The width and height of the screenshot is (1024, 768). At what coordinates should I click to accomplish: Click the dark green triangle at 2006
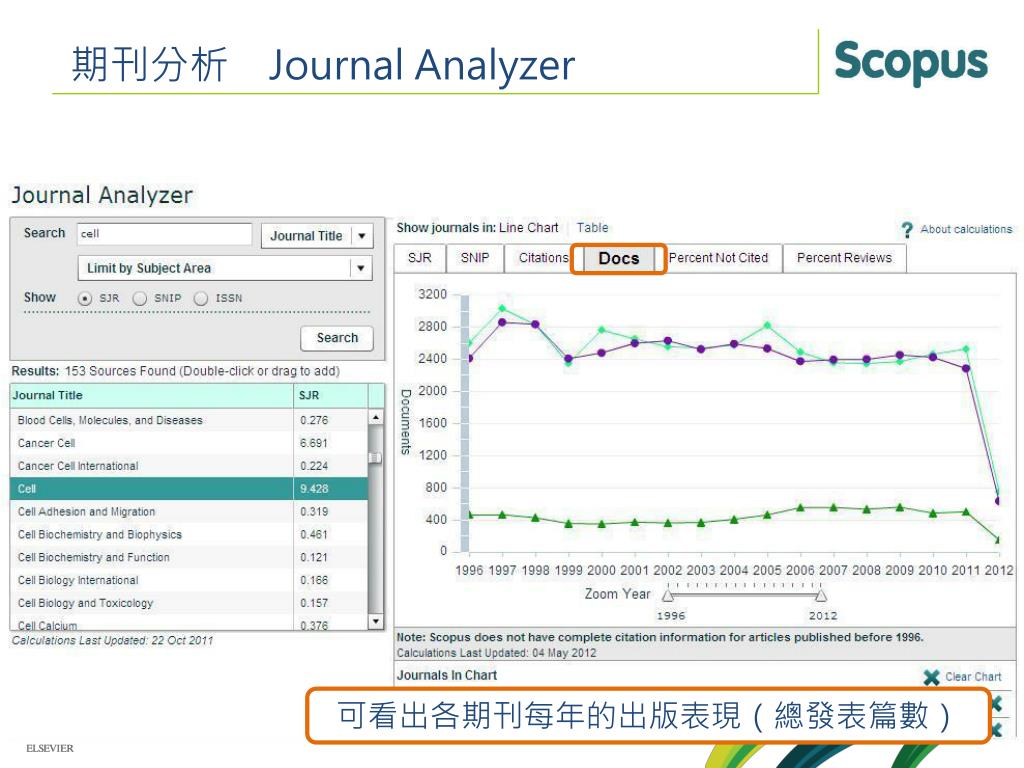(x=801, y=507)
